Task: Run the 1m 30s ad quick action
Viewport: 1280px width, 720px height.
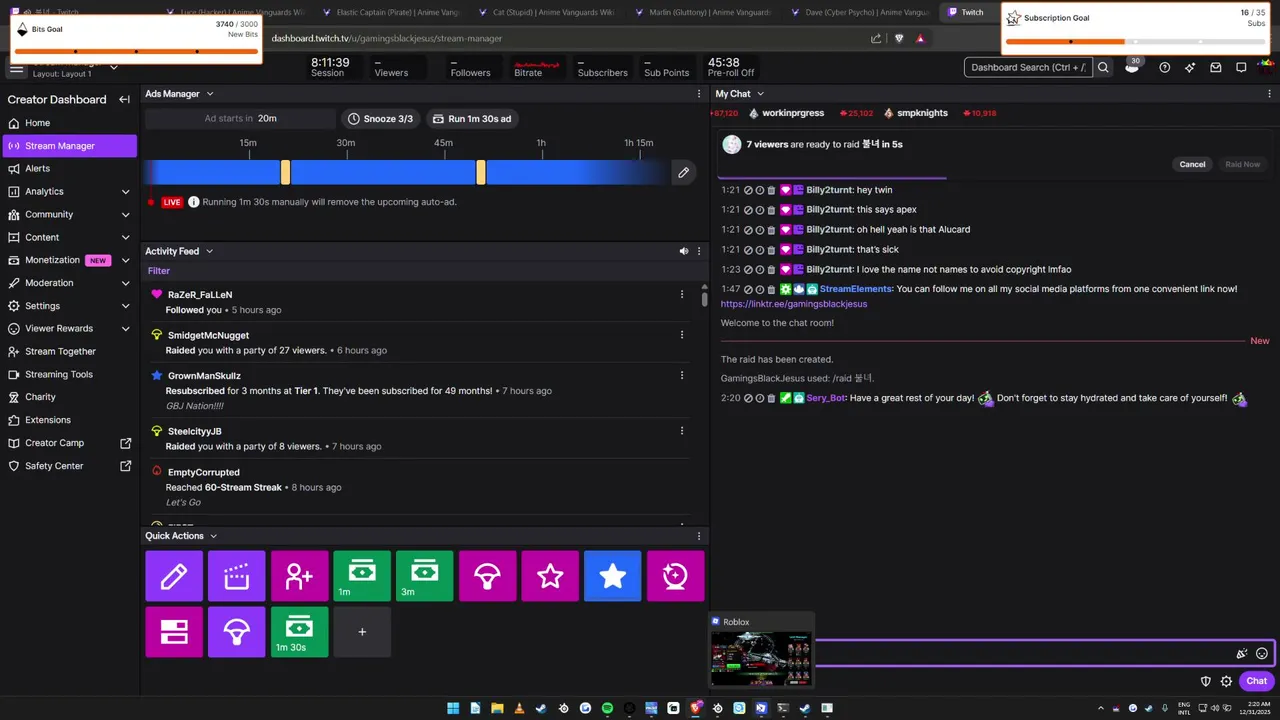Action: 299,632
